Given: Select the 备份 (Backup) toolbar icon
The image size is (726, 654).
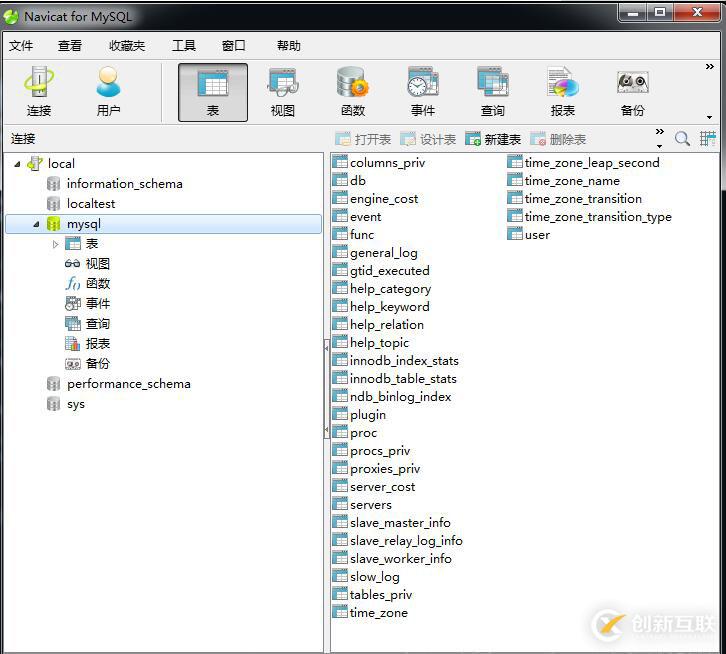Looking at the screenshot, I should (x=632, y=92).
